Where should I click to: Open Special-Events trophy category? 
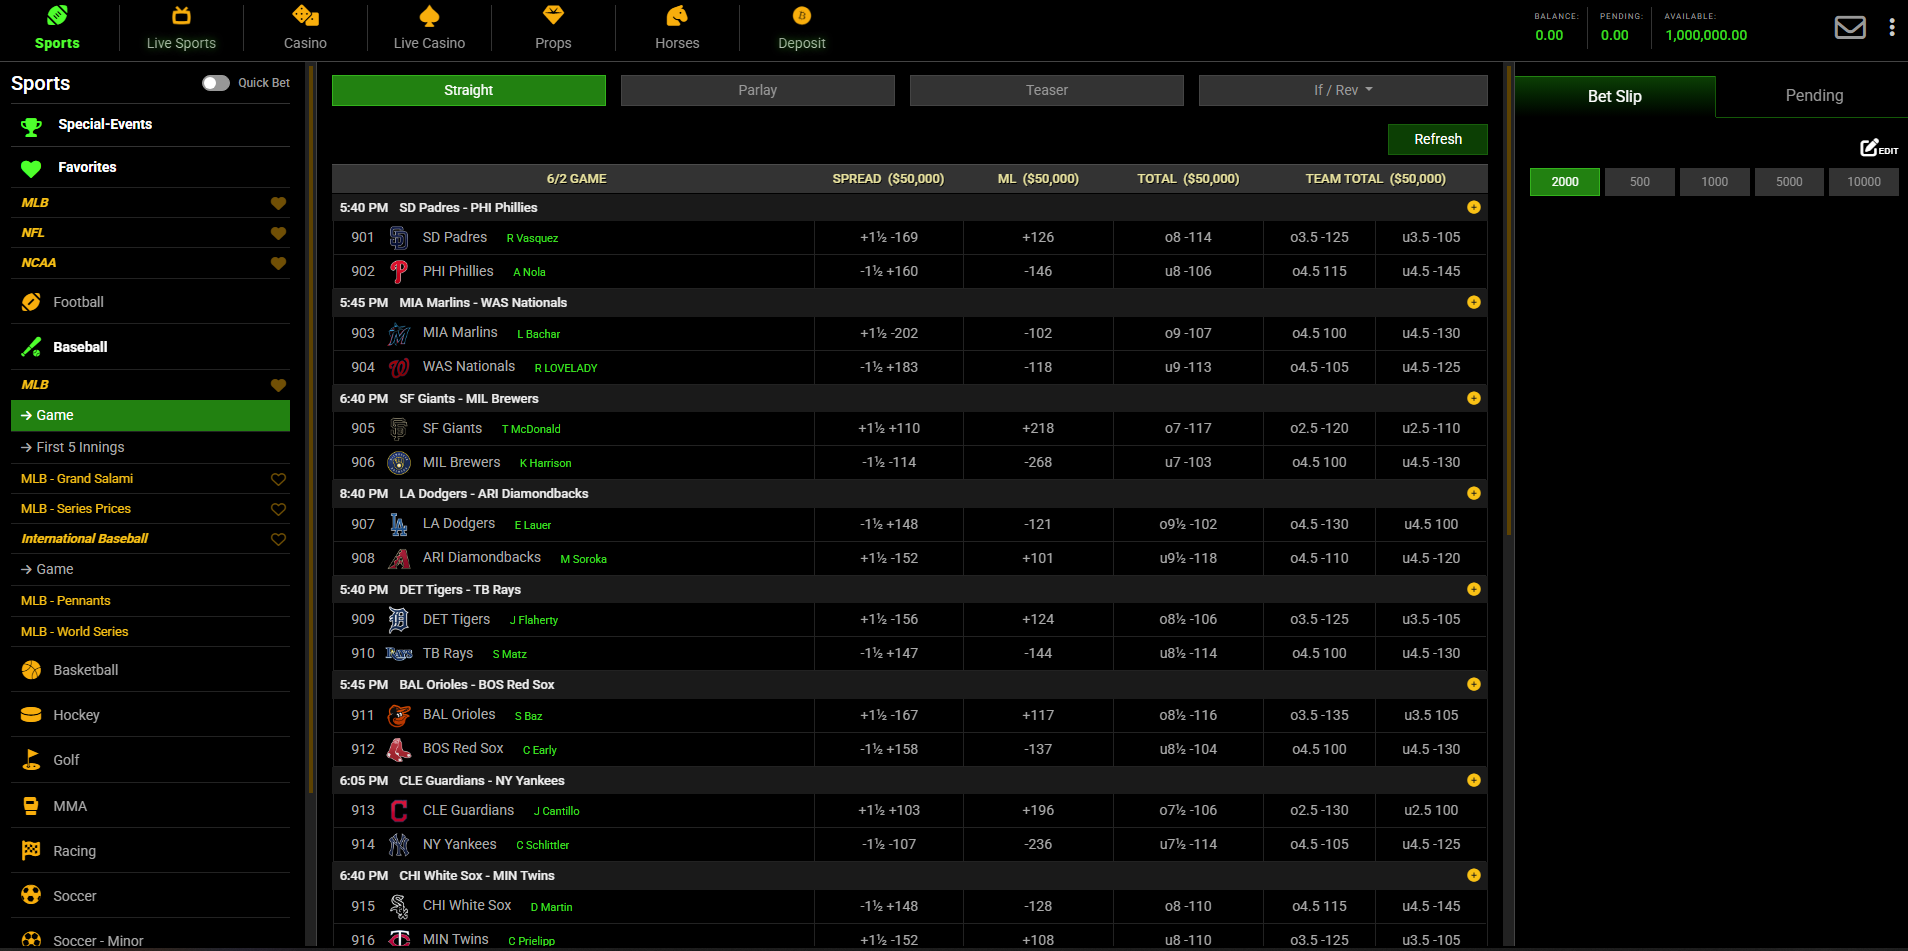tap(150, 125)
